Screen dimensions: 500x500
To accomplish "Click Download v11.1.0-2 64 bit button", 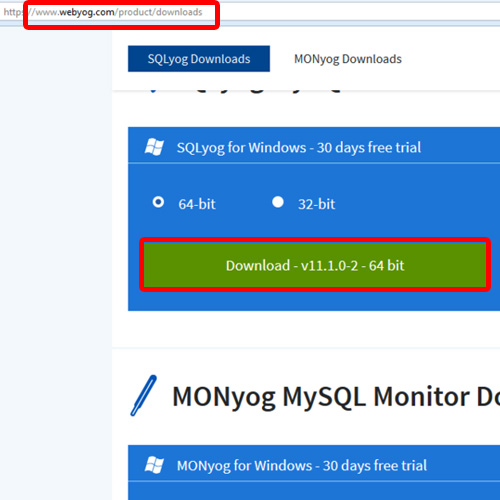I will pyautogui.click(x=315, y=265).
